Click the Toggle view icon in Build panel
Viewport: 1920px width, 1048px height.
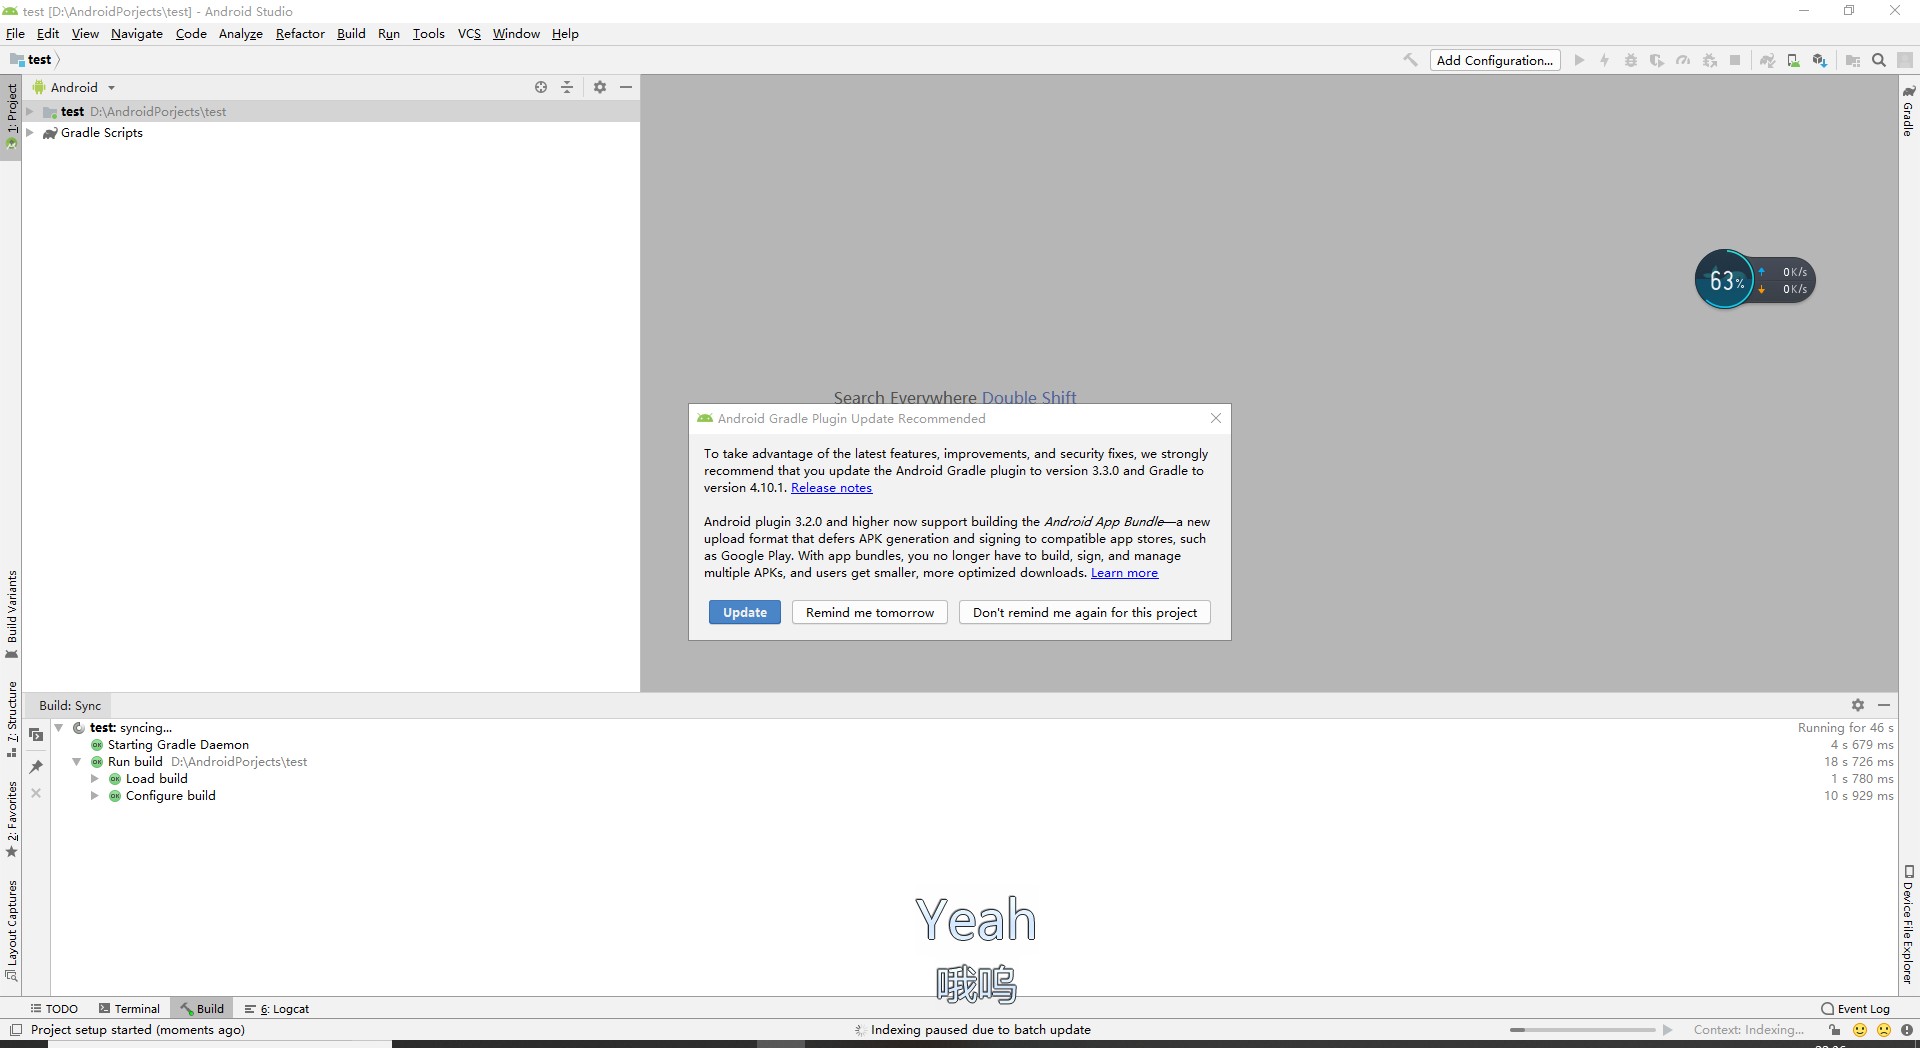[36, 735]
